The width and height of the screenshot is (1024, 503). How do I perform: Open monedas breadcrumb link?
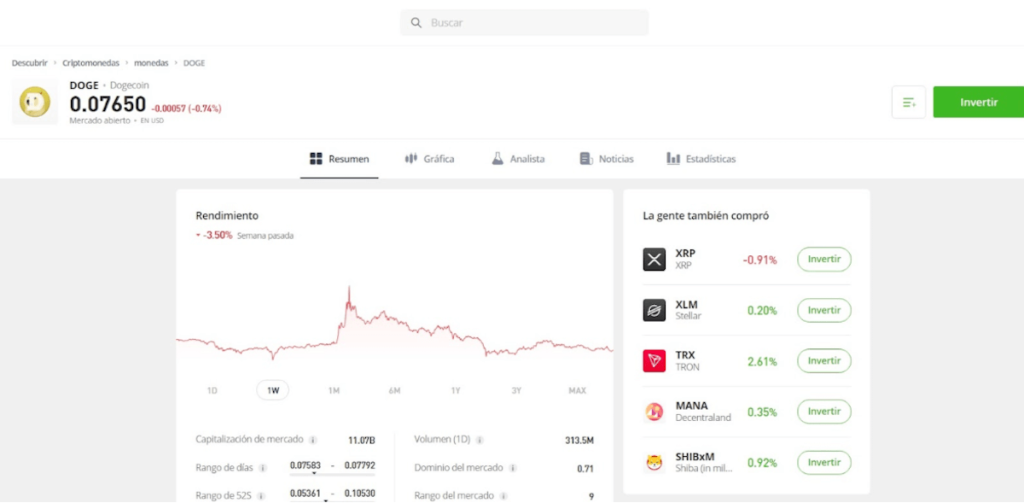(x=152, y=63)
